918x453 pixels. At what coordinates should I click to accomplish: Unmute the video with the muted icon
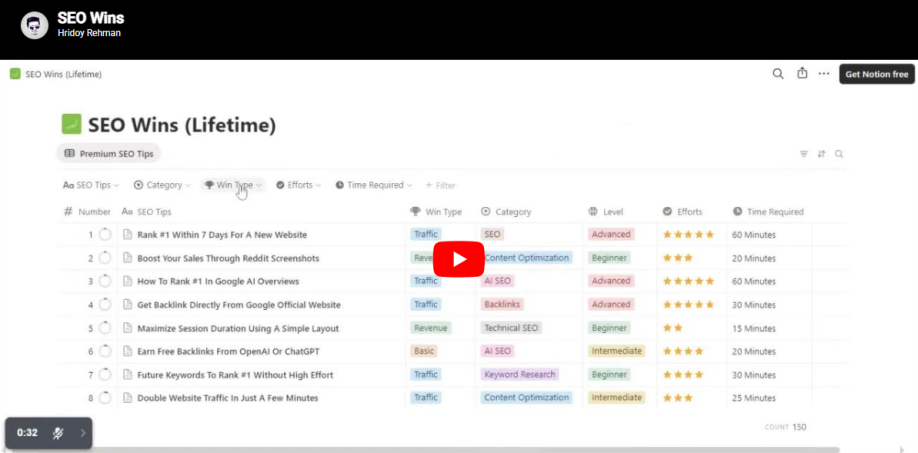[x=58, y=433]
